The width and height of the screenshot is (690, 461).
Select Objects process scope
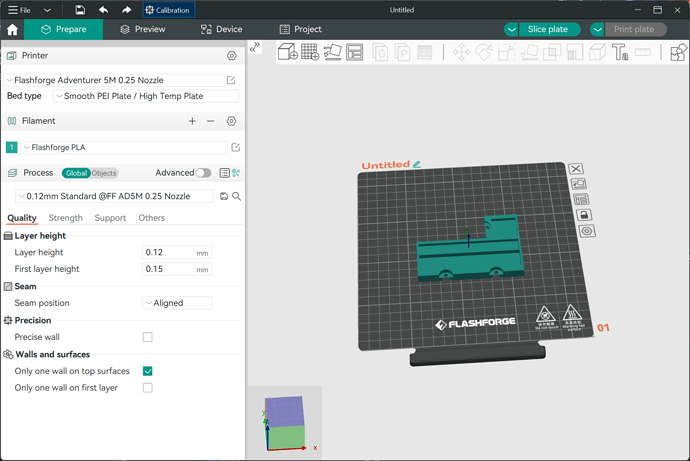click(x=104, y=173)
